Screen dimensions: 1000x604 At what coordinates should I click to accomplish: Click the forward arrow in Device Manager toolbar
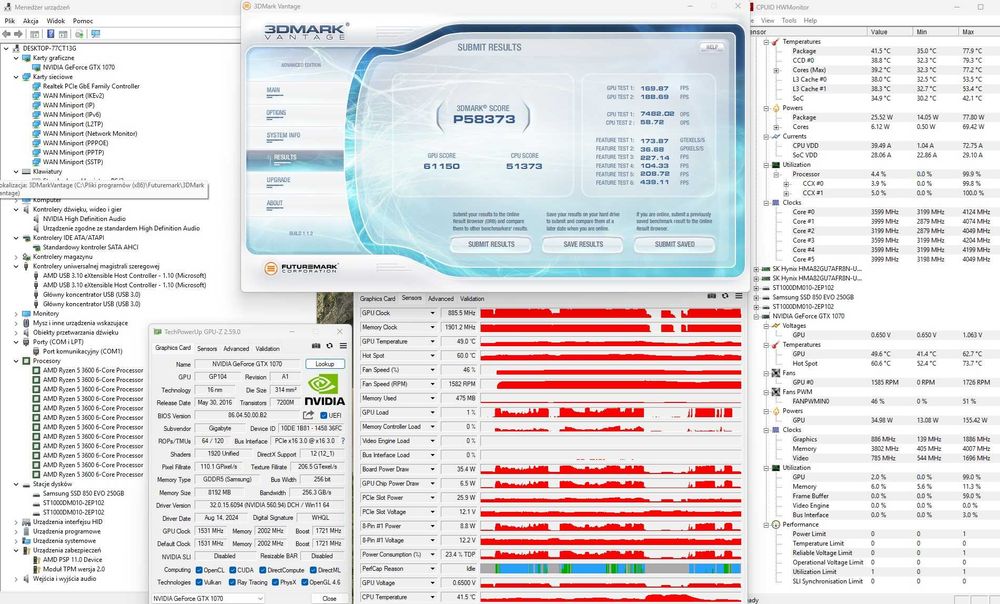(18, 34)
